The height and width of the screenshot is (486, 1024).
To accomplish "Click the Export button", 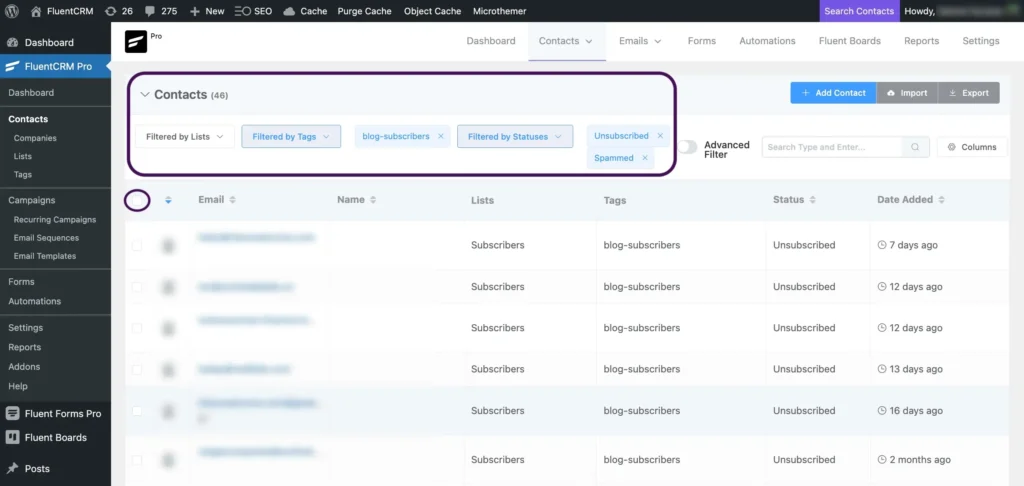I will 968,93.
